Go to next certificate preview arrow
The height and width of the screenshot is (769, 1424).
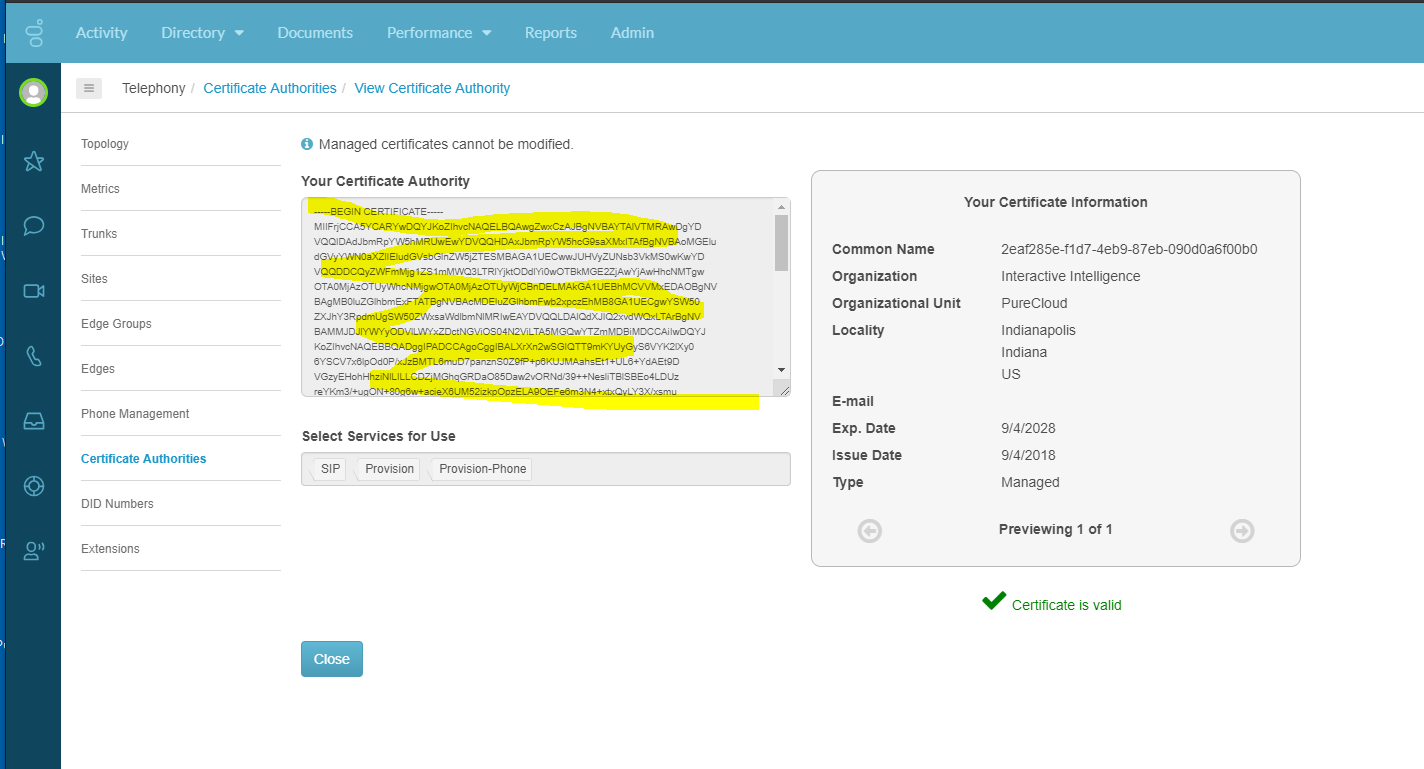click(x=1242, y=531)
